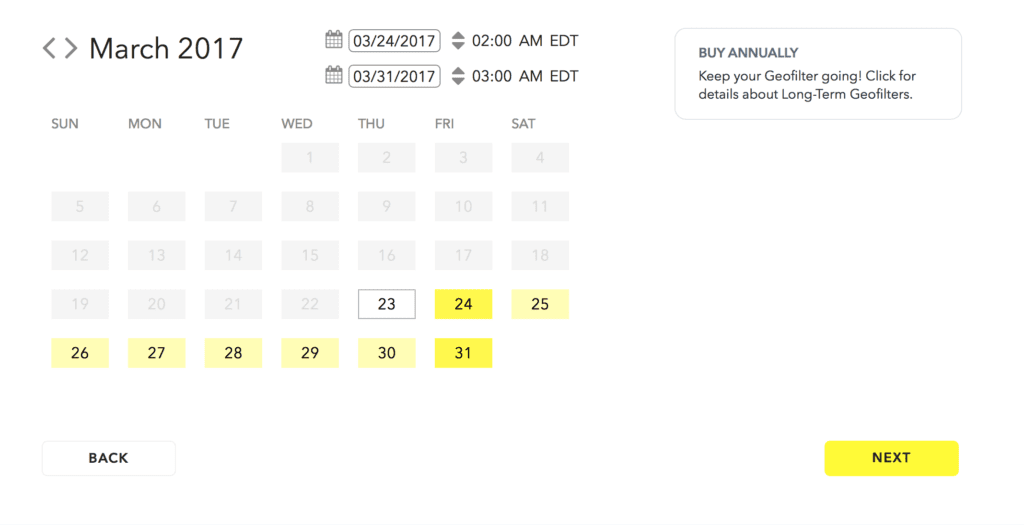Click the Back button

point(108,458)
